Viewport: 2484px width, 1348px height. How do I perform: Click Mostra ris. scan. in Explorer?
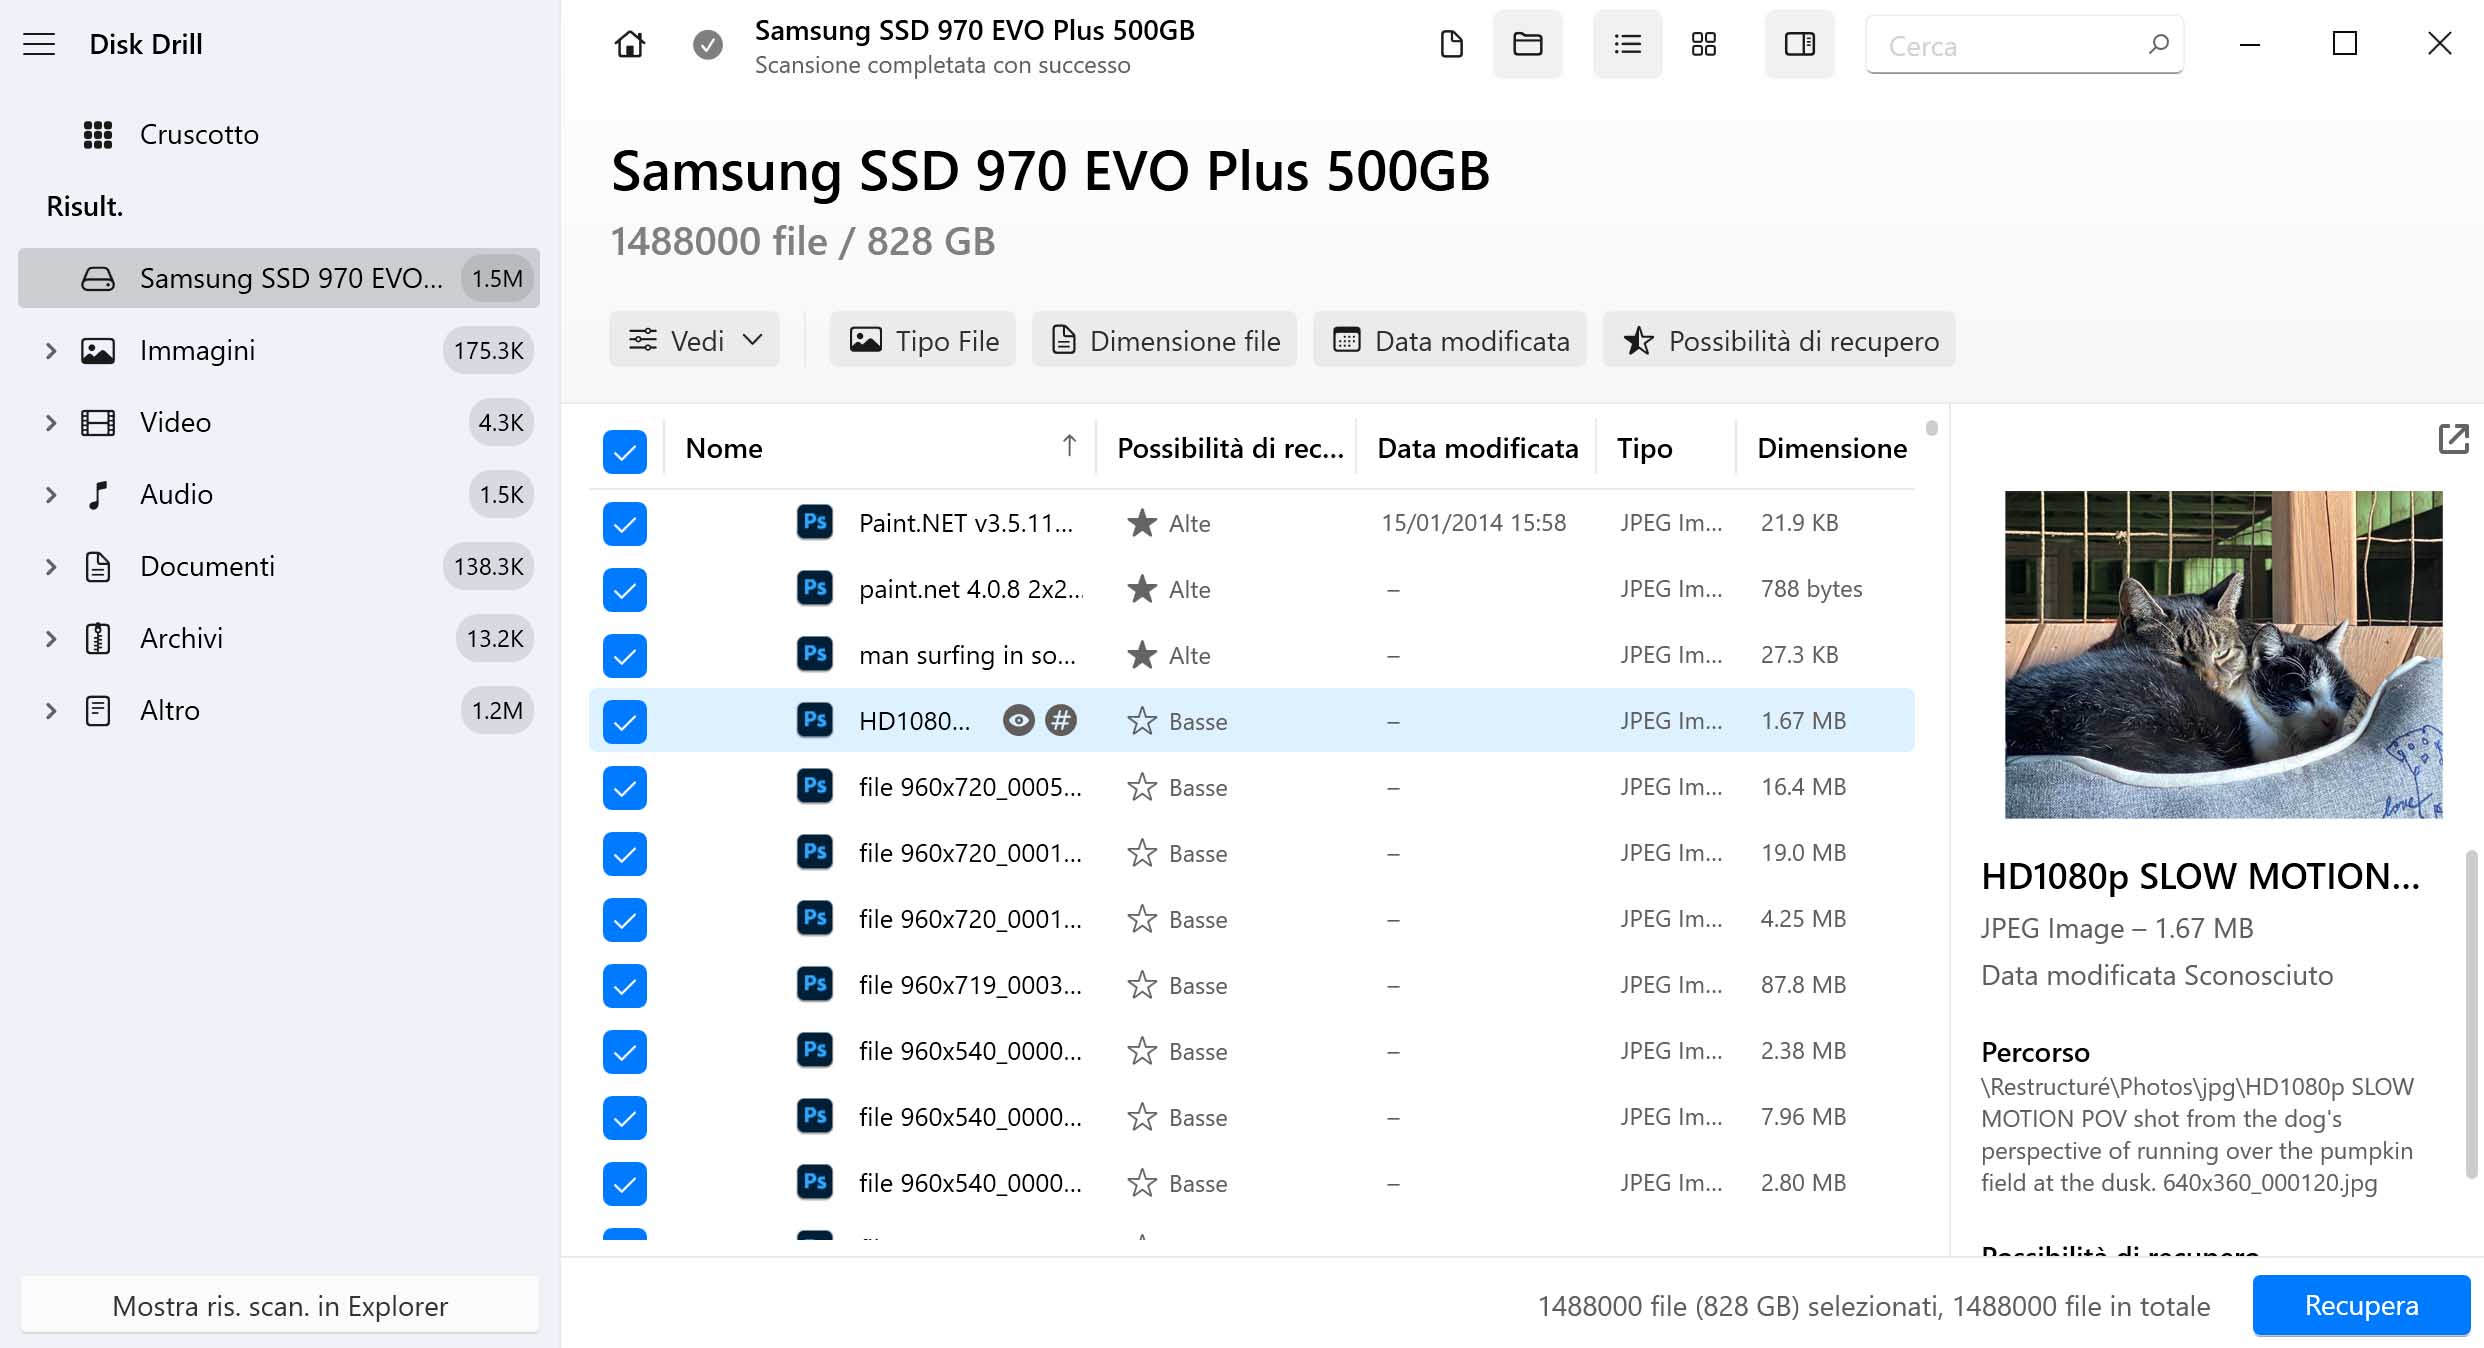pyautogui.click(x=279, y=1305)
